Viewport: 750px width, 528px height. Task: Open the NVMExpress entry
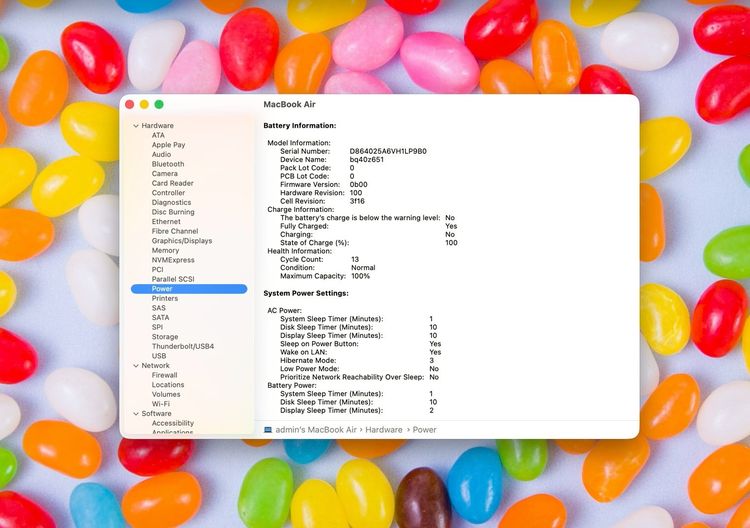point(173,260)
